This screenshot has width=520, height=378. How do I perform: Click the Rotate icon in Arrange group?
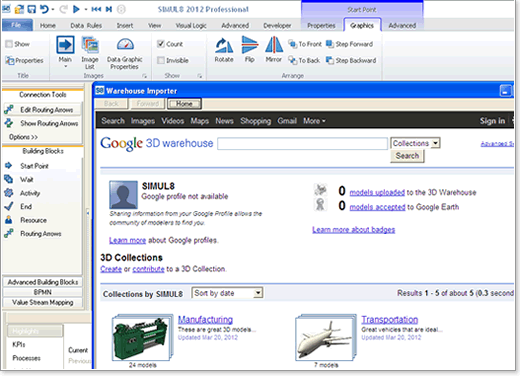pos(224,46)
